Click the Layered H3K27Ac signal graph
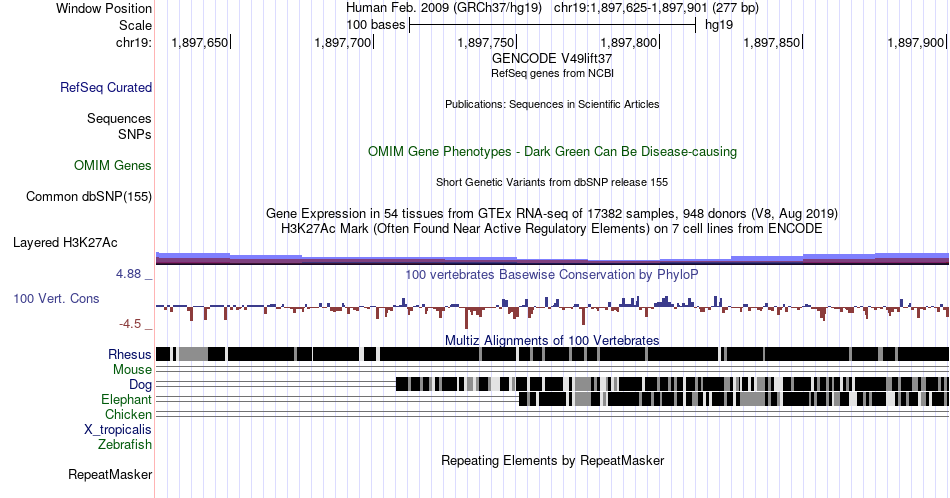 pyautogui.click(x=552, y=258)
